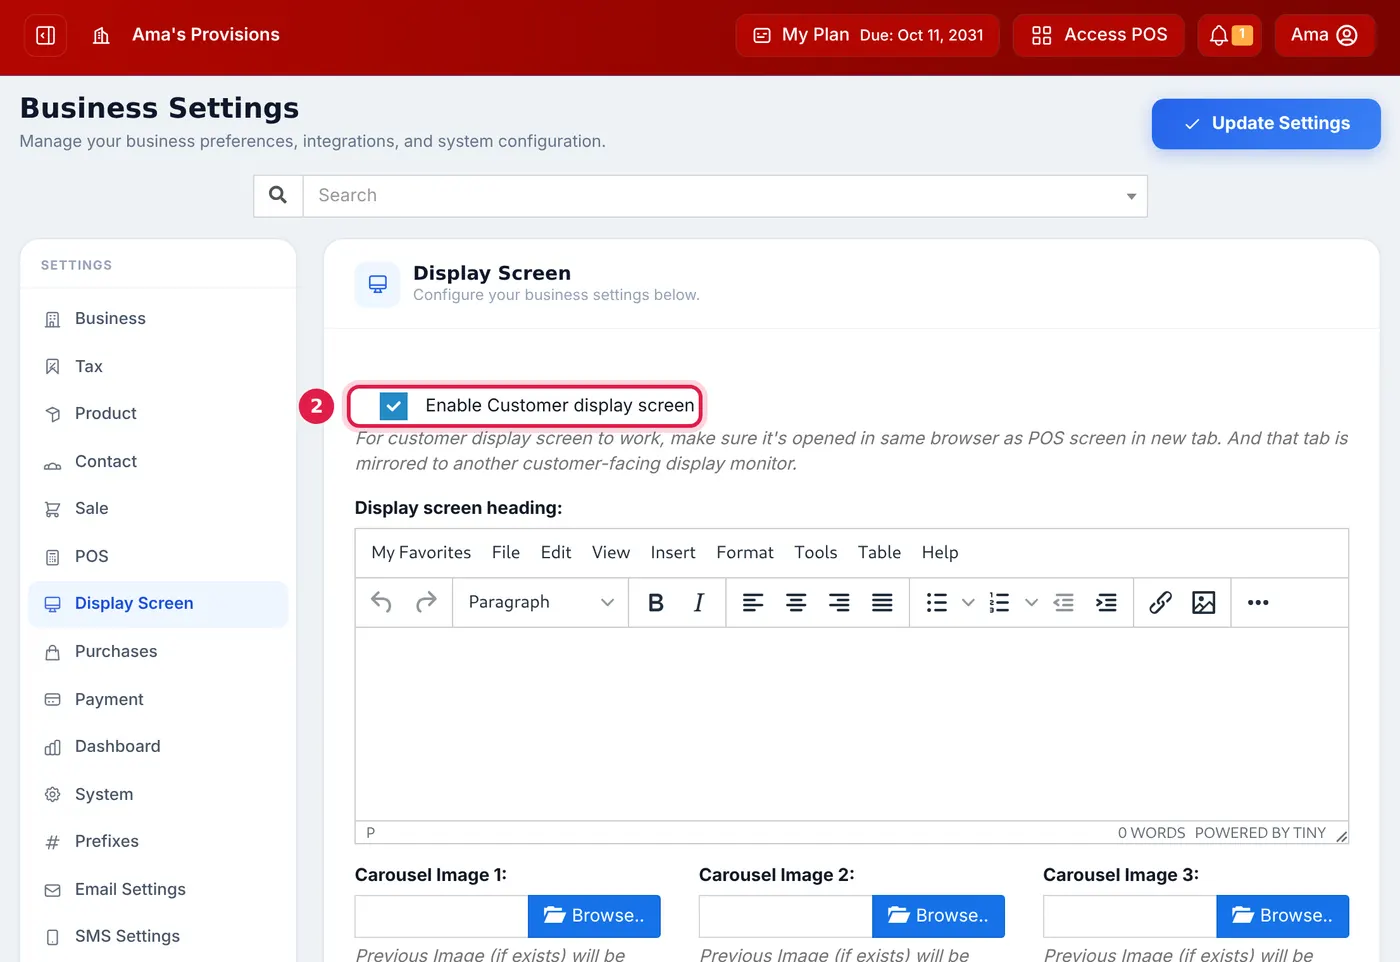Image resolution: width=1400 pixels, height=962 pixels.
Task: Open the Paragraph format dropdown
Action: click(x=541, y=602)
